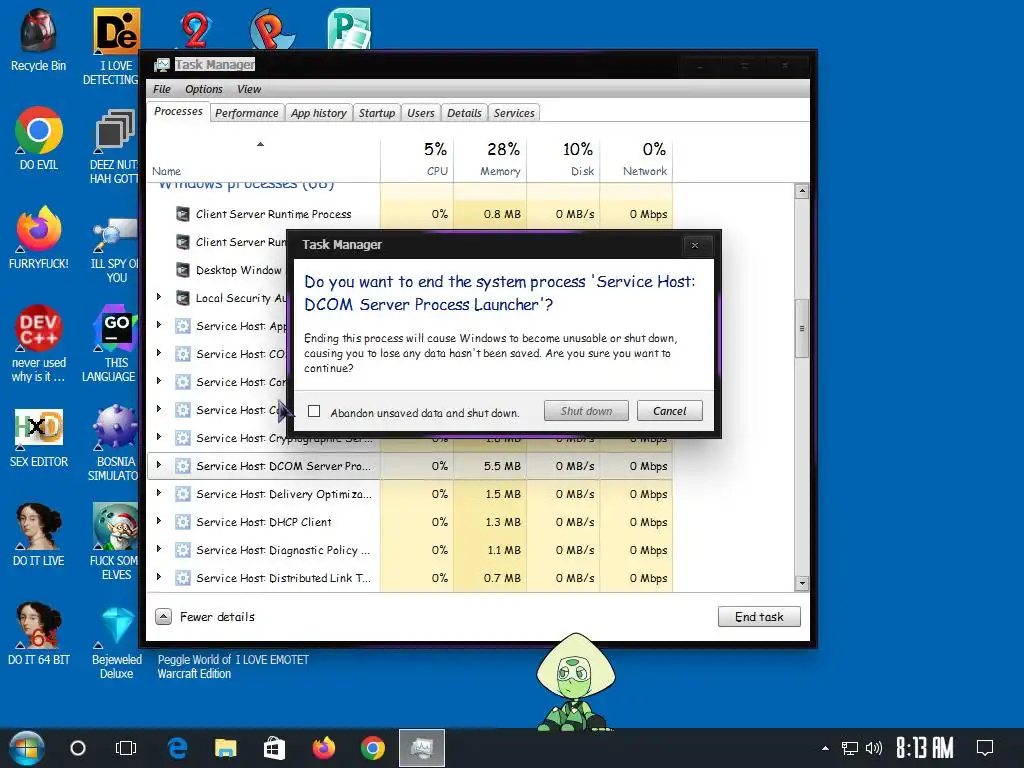This screenshot has height=768, width=1024.
Task: Expand Service Host: Delivery Optimization row
Action: [x=159, y=493]
